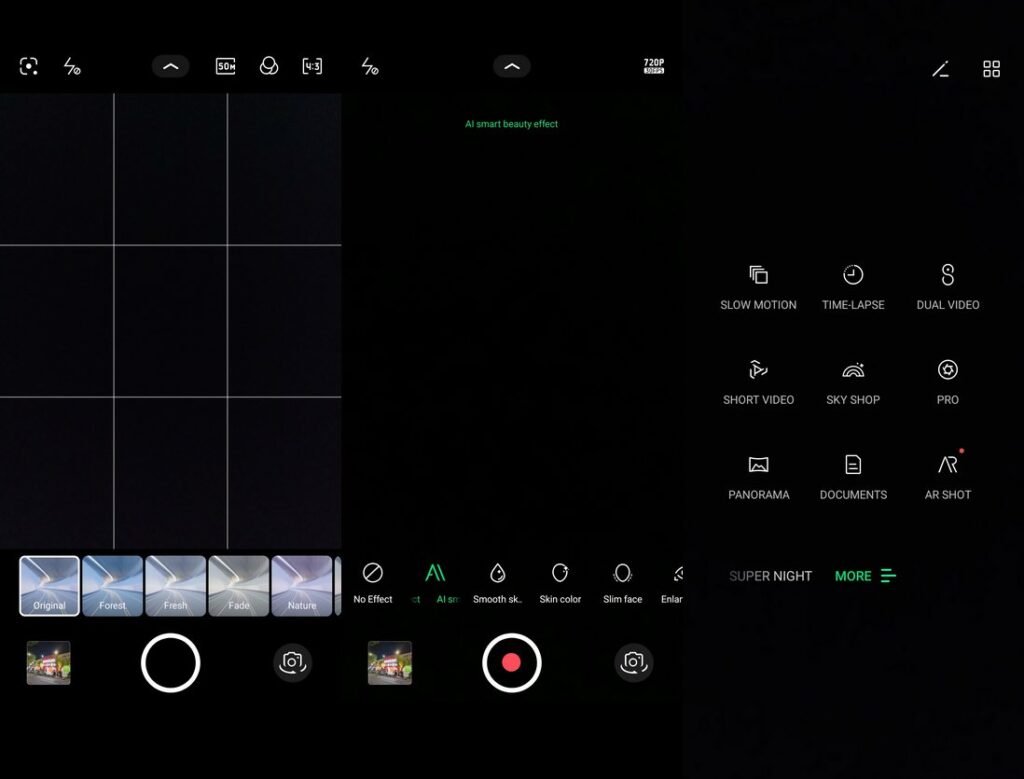
Task: Open the gallery thumbnail in photo screen
Action: 48,663
